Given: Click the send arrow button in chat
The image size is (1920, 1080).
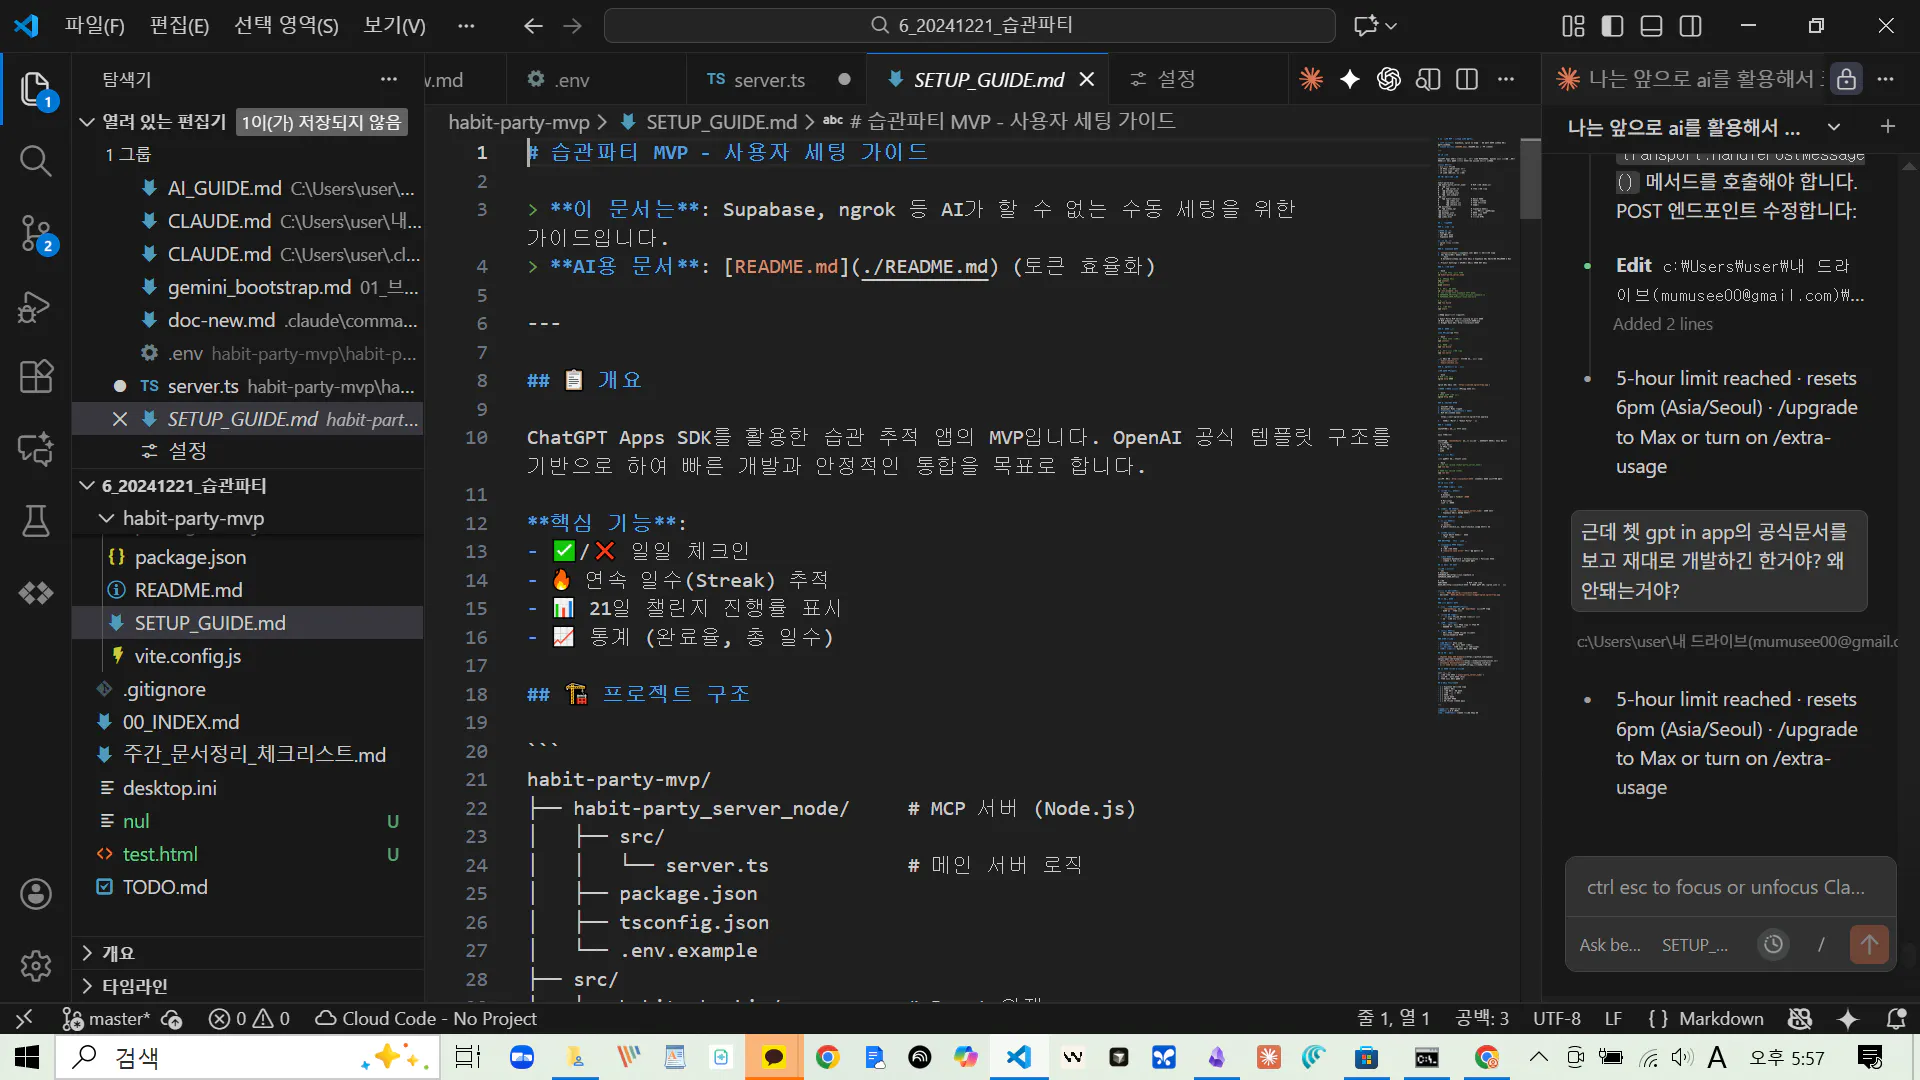Looking at the screenshot, I should click(1869, 944).
